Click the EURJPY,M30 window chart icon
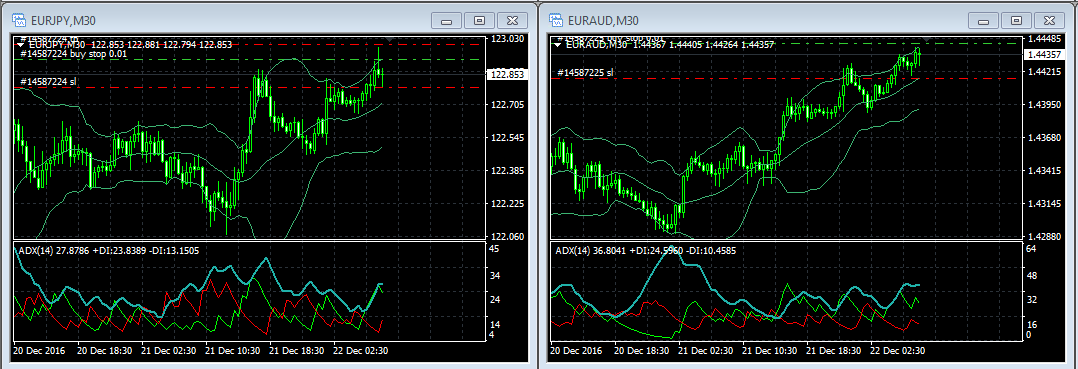 point(20,20)
